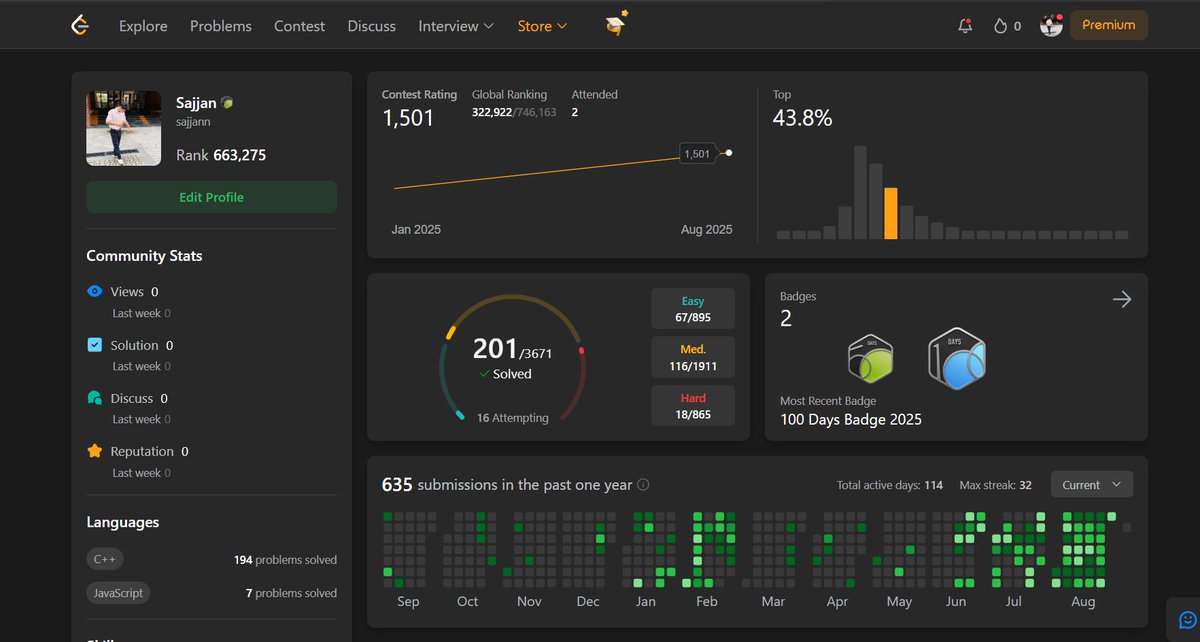
Task: Click '635 submissions in the past one year'
Action: [507, 485]
